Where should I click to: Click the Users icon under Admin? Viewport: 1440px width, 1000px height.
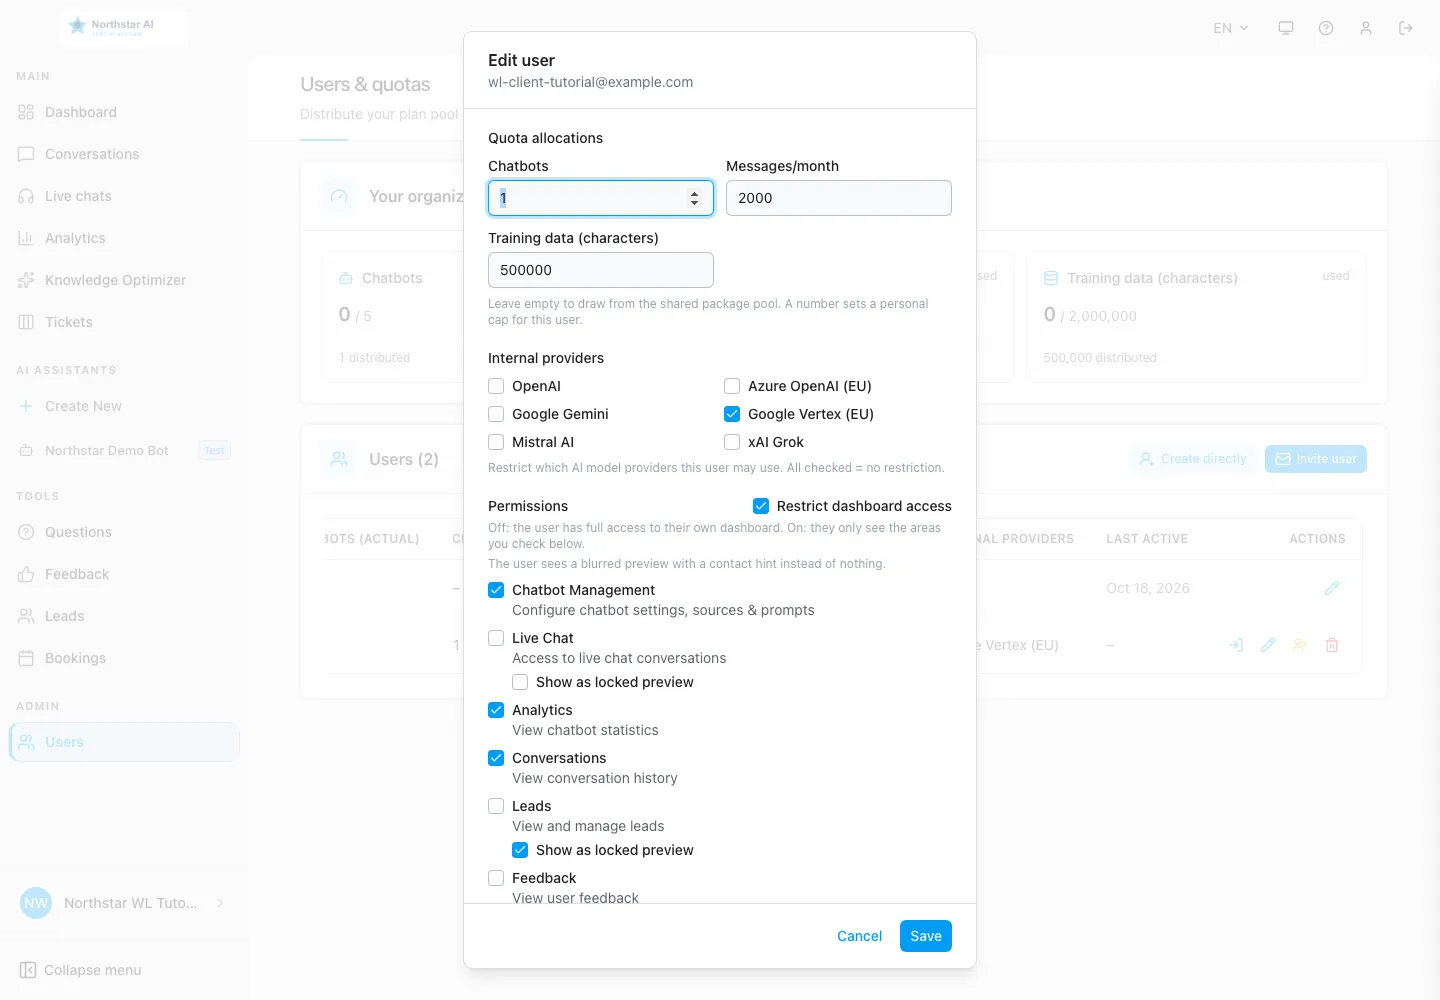pos(26,742)
